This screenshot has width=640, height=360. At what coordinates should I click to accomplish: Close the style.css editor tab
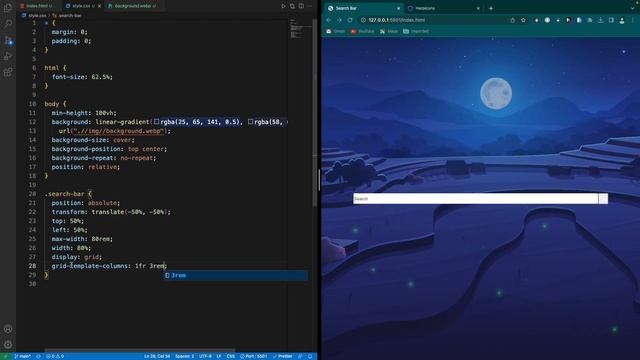99,6
